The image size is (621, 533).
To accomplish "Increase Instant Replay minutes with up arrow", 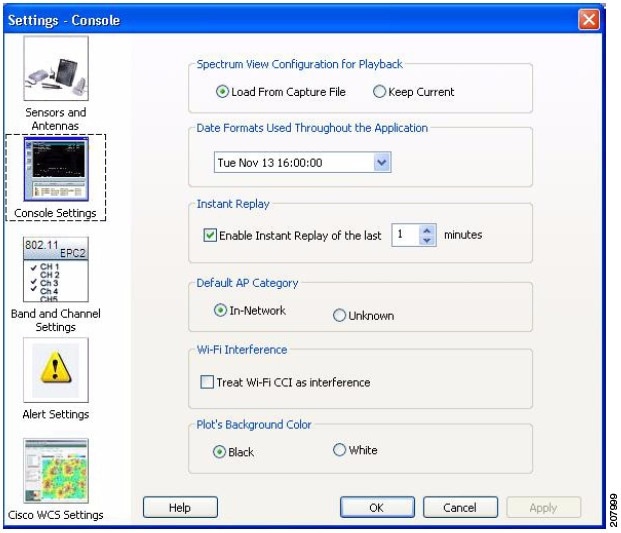I will pyautogui.click(x=427, y=230).
